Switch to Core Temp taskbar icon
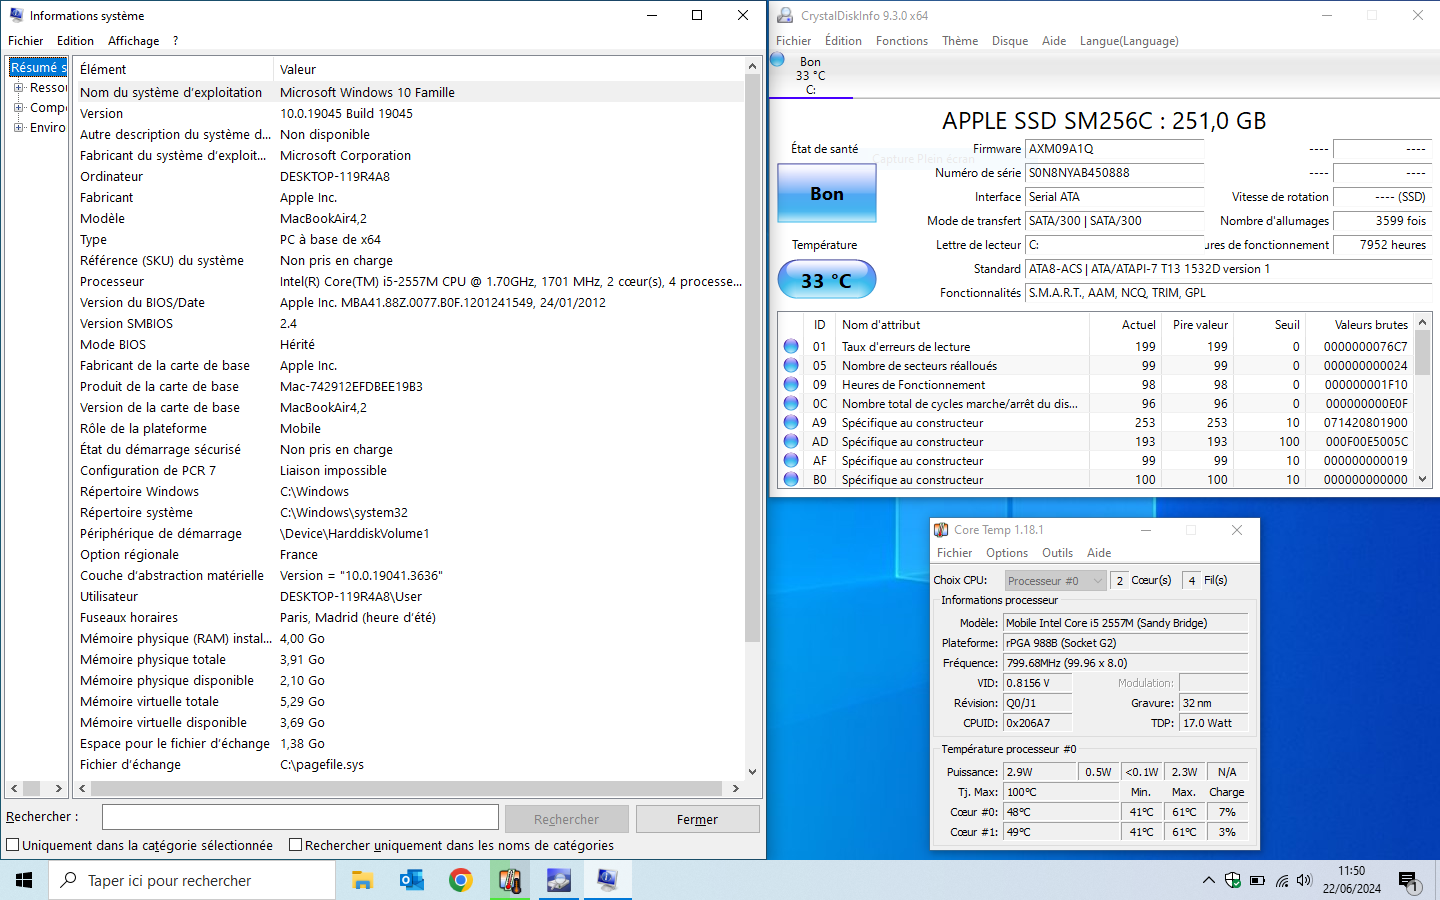This screenshot has height=900, width=1440. point(510,880)
